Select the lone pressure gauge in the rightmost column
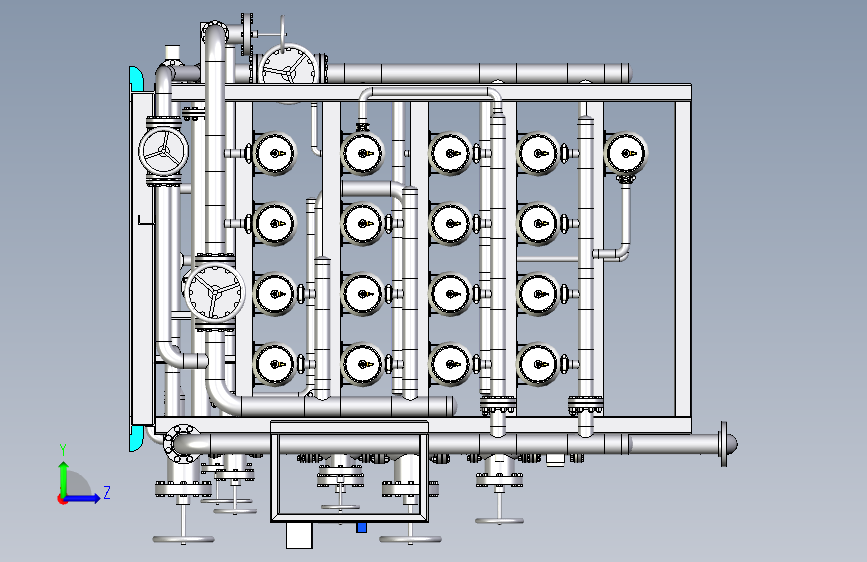 [x=625, y=153]
